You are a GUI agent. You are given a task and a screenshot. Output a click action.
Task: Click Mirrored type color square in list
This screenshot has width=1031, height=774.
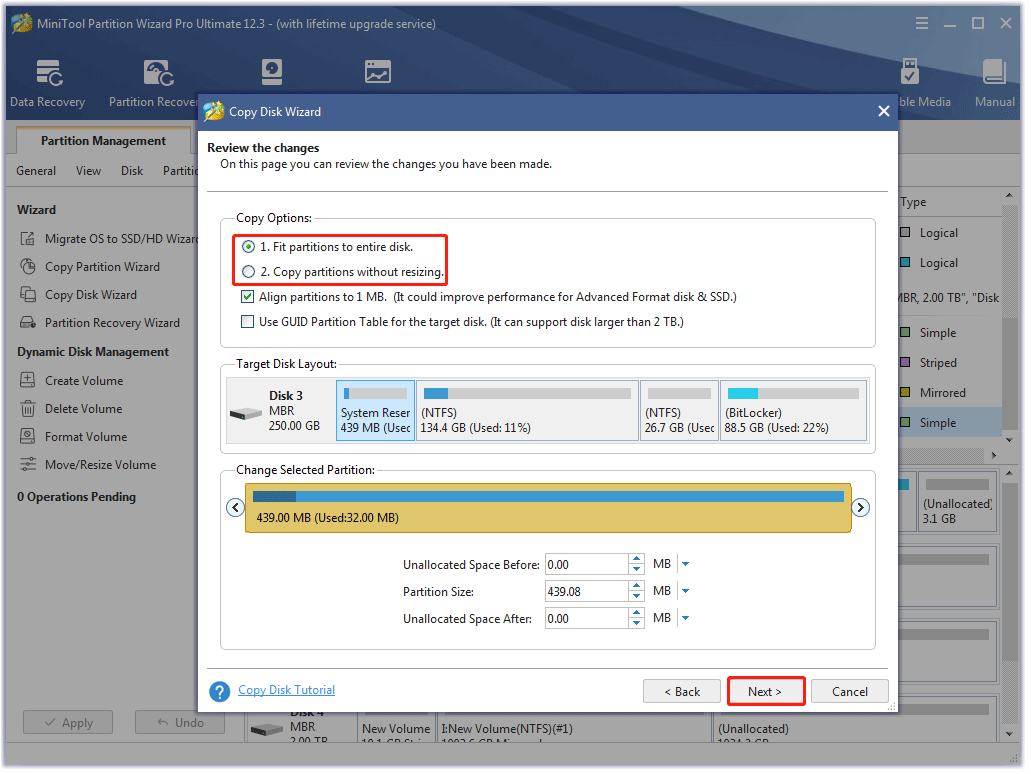pyautogui.click(x=905, y=393)
